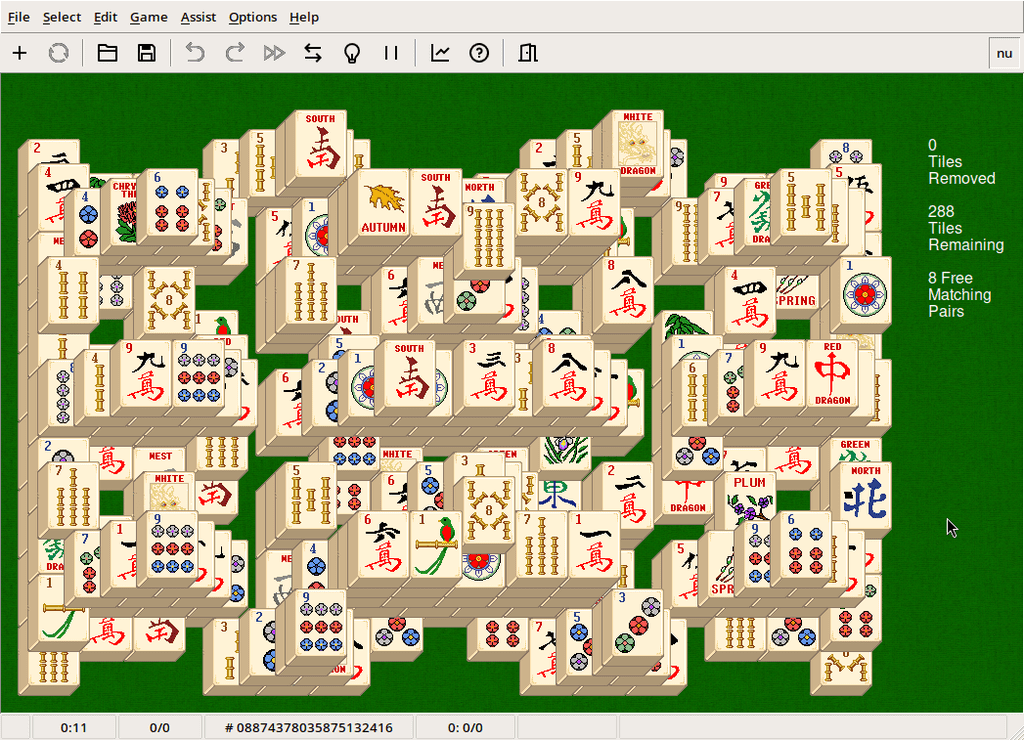Restart the current game
The image size is (1024, 740).
59,53
